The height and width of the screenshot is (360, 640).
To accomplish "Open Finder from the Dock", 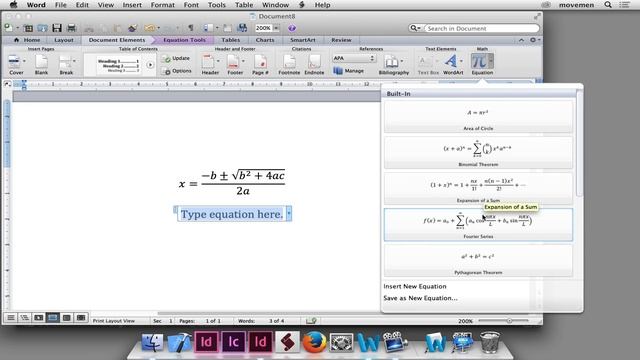I will (152, 342).
